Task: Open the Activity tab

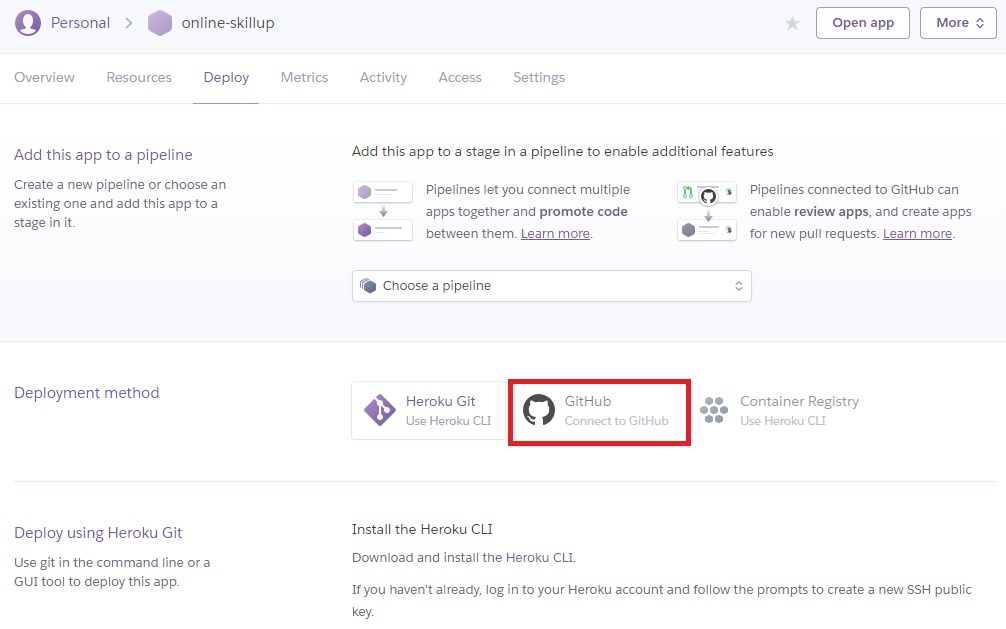Action: click(383, 78)
